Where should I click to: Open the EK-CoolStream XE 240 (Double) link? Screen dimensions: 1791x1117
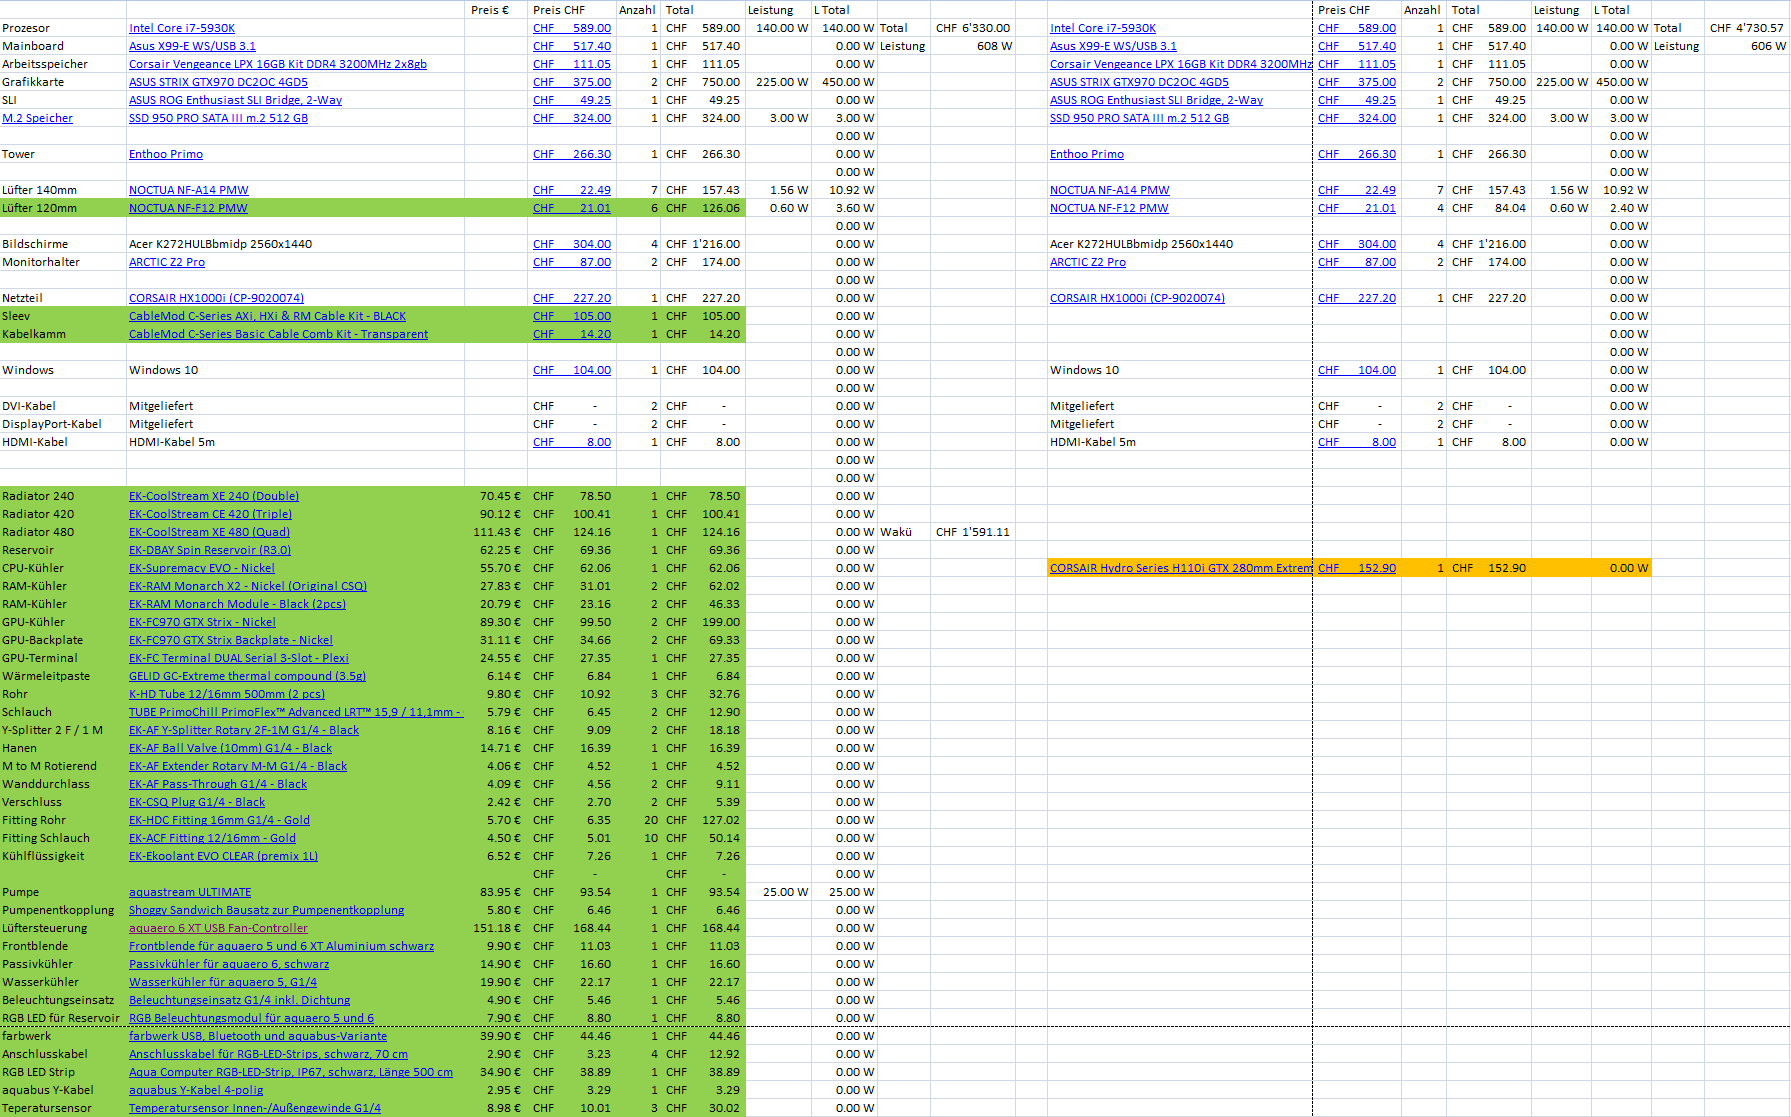(214, 496)
